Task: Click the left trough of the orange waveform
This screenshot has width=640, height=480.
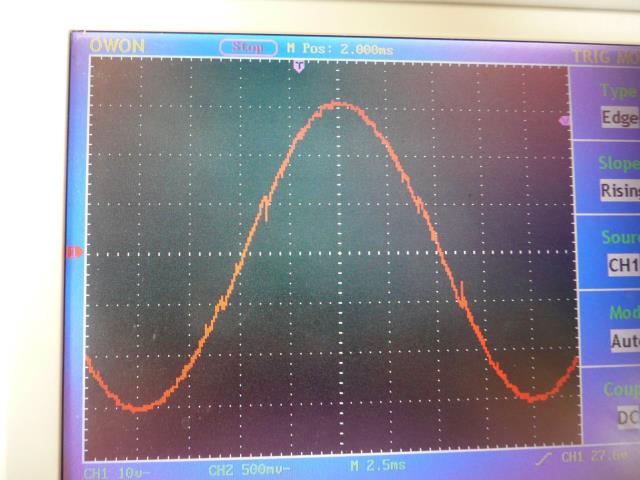Action: pyautogui.click(x=140, y=406)
